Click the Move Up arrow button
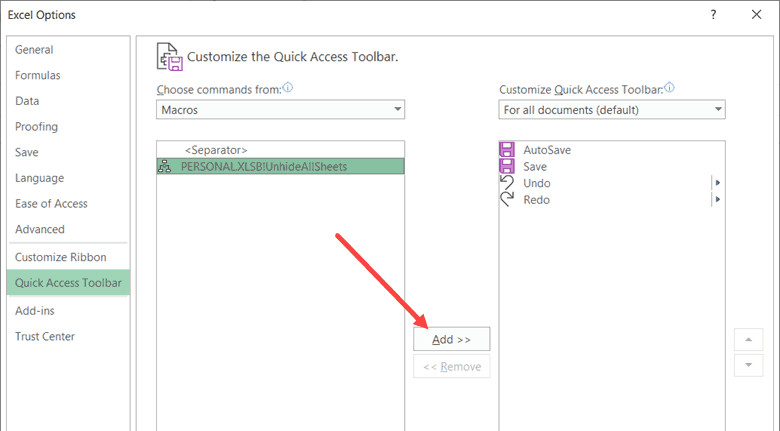This screenshot has width=780, height=431. (x=748, y=339)
